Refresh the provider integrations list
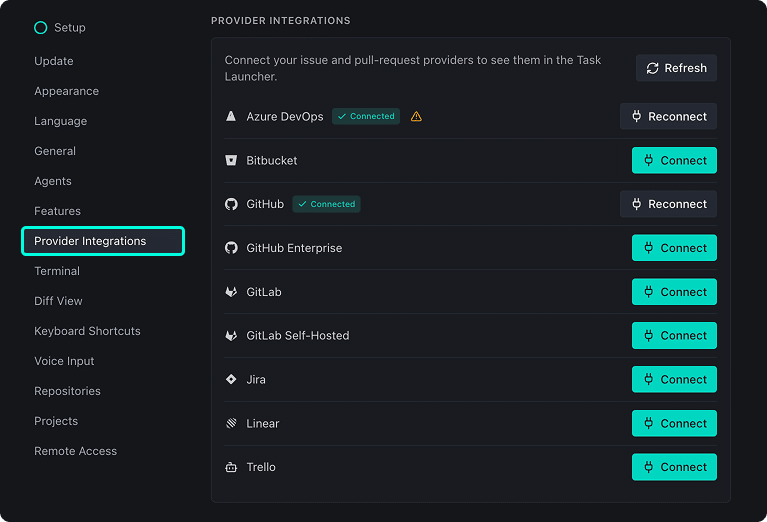This screenshot has width=767, height=522. [676, 68]
